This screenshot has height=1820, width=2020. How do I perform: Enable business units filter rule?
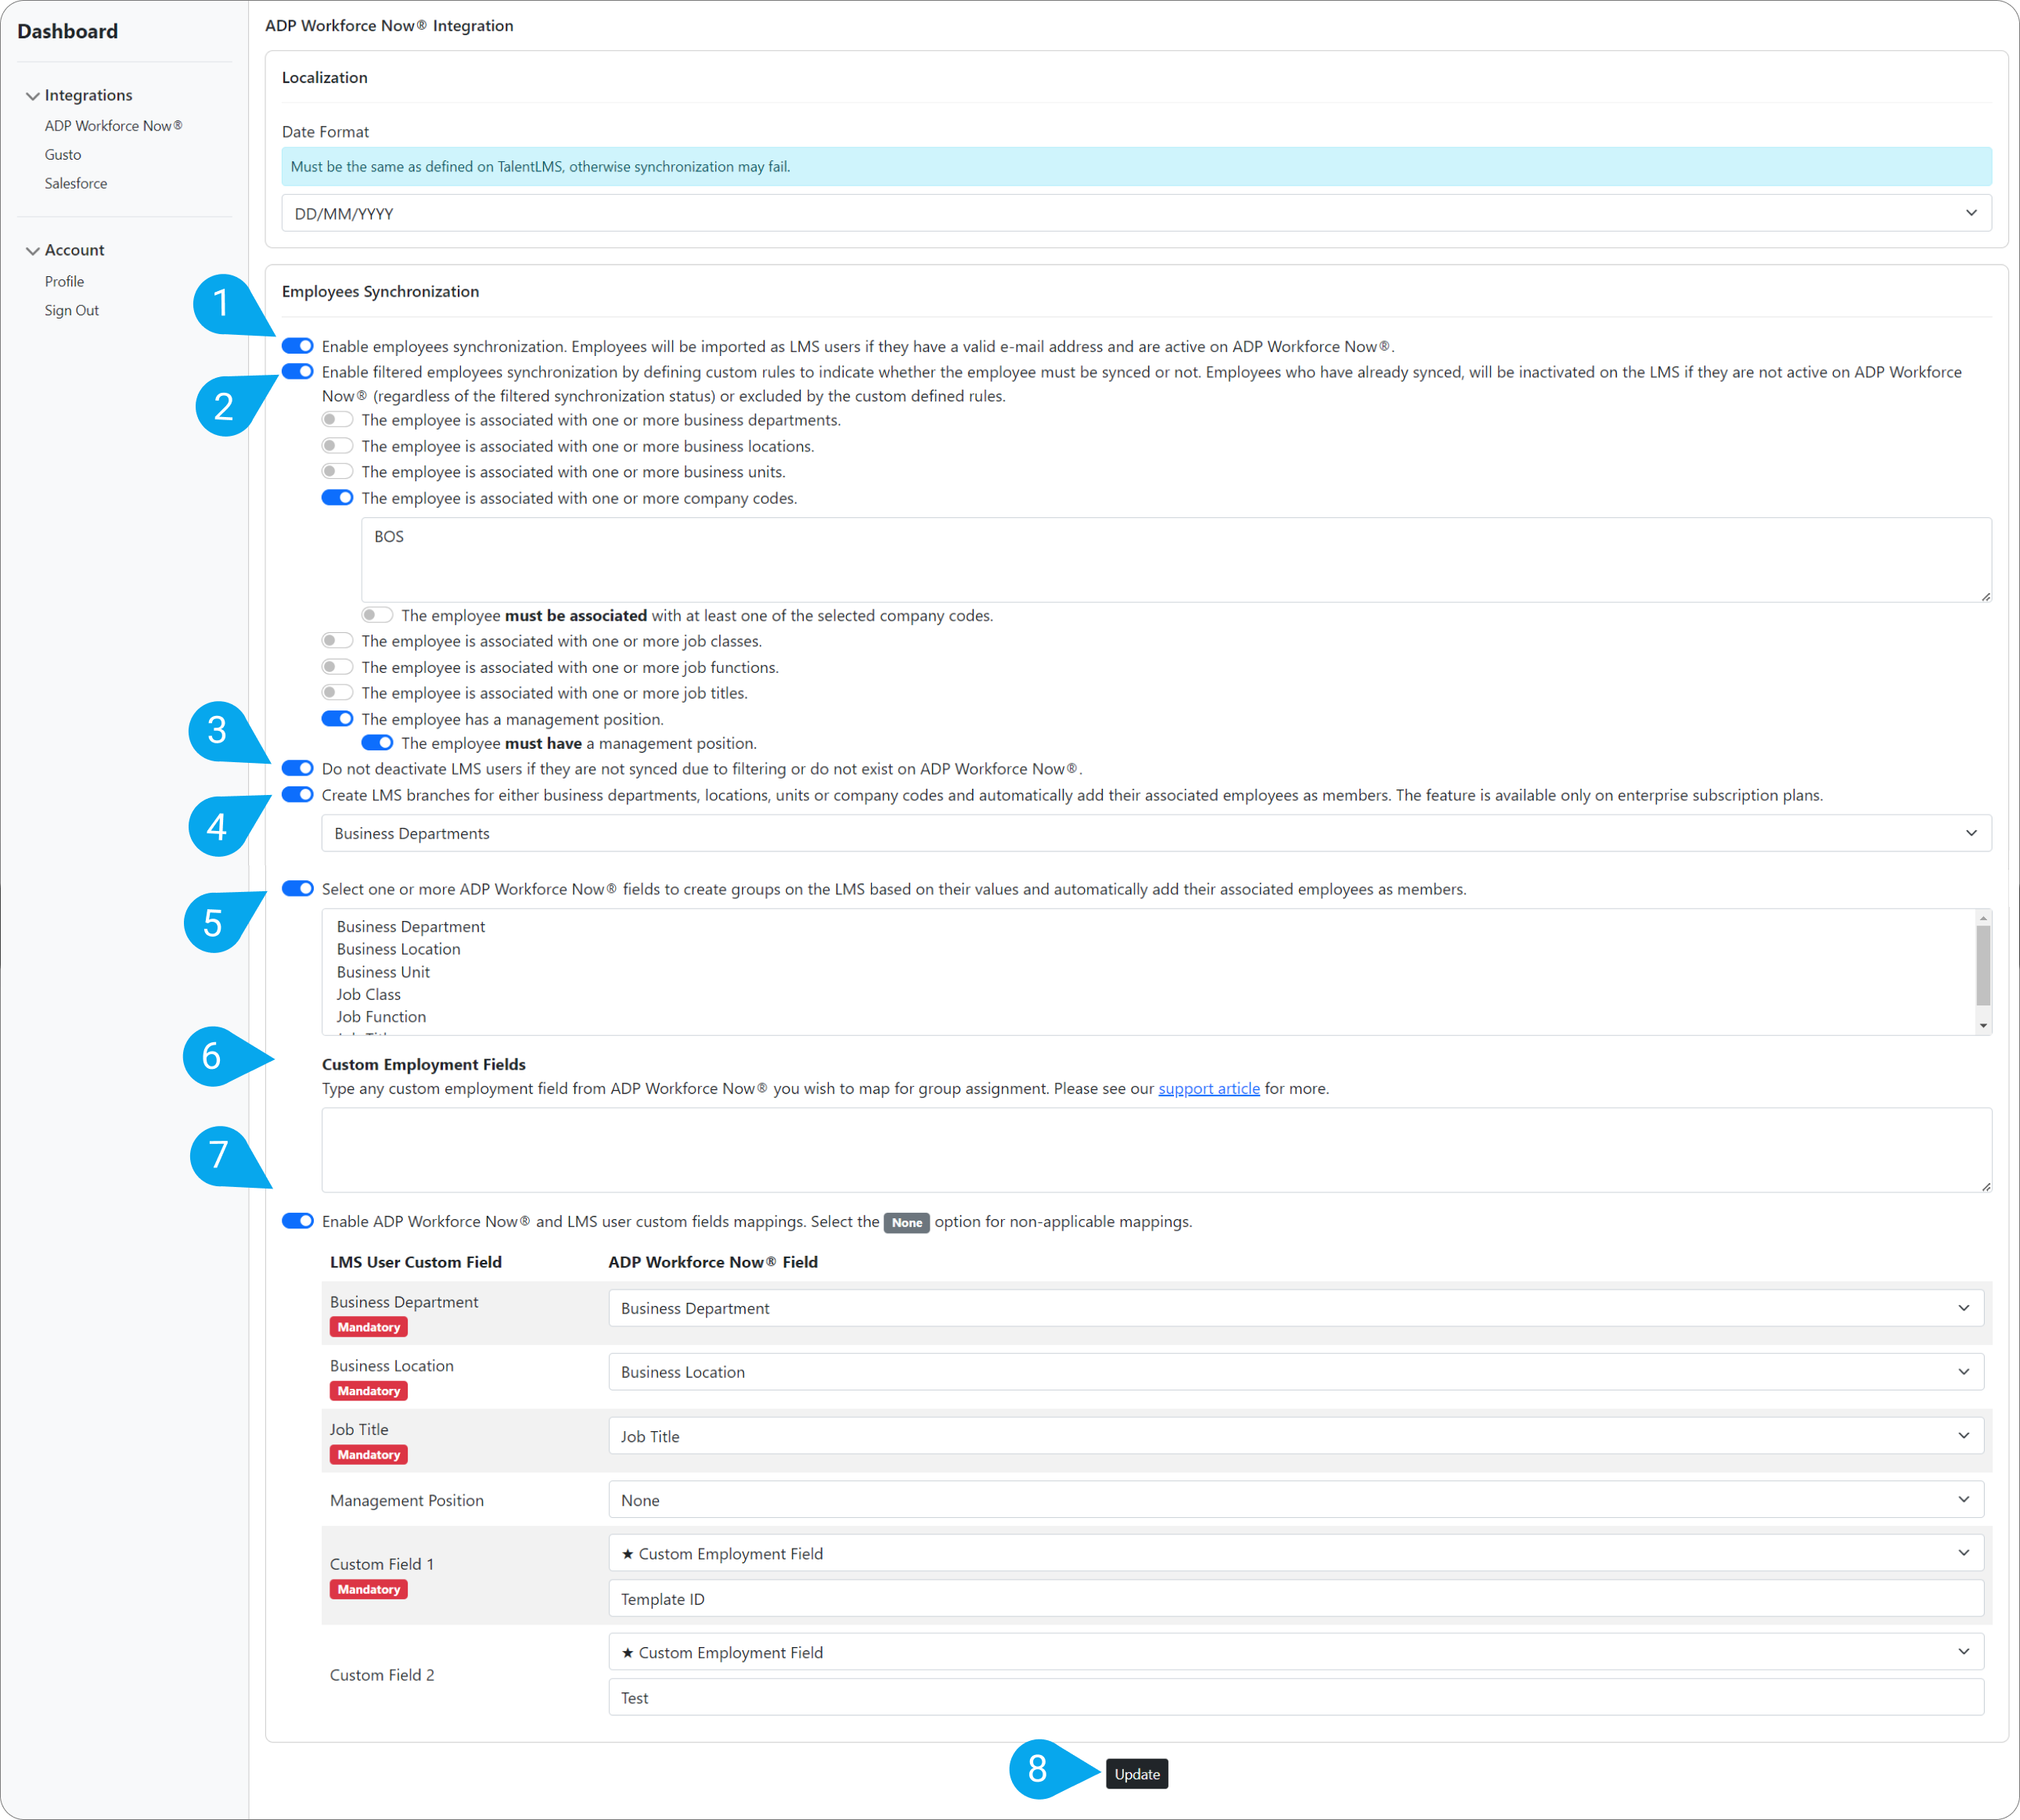pyautogui.click(x=337, y=472)
